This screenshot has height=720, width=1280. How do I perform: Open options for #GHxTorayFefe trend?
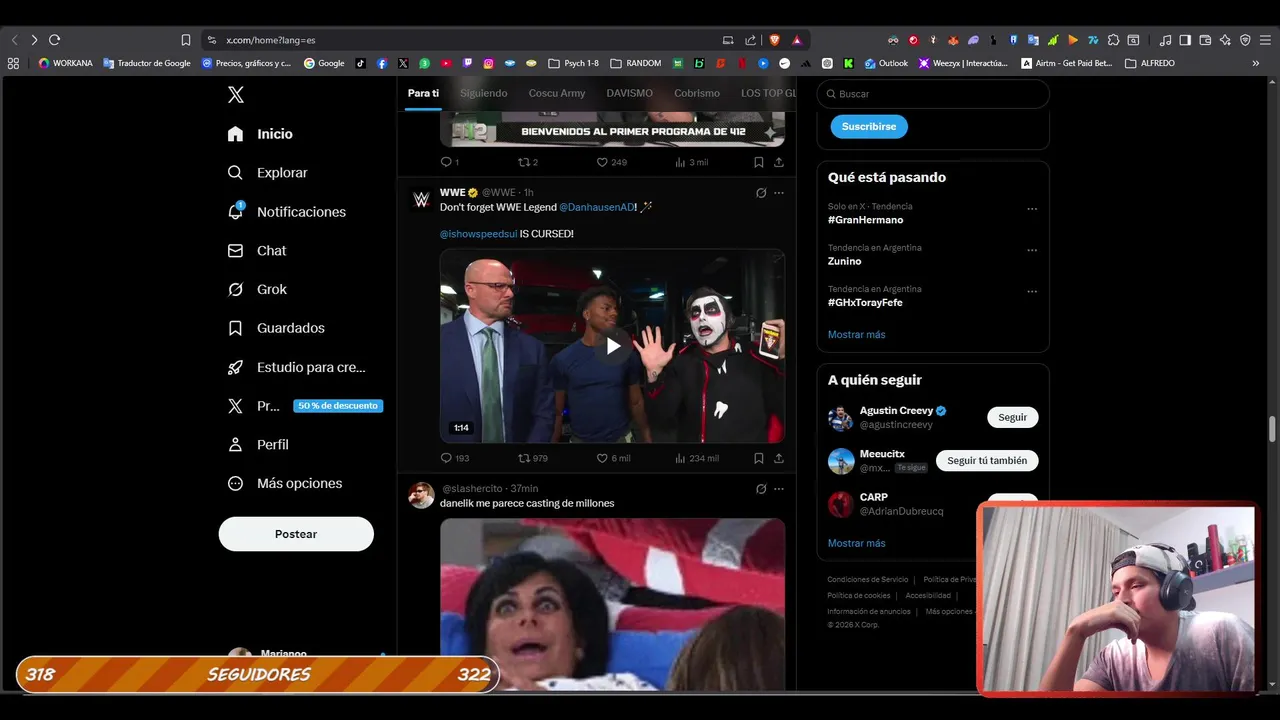click(1032, 292)
